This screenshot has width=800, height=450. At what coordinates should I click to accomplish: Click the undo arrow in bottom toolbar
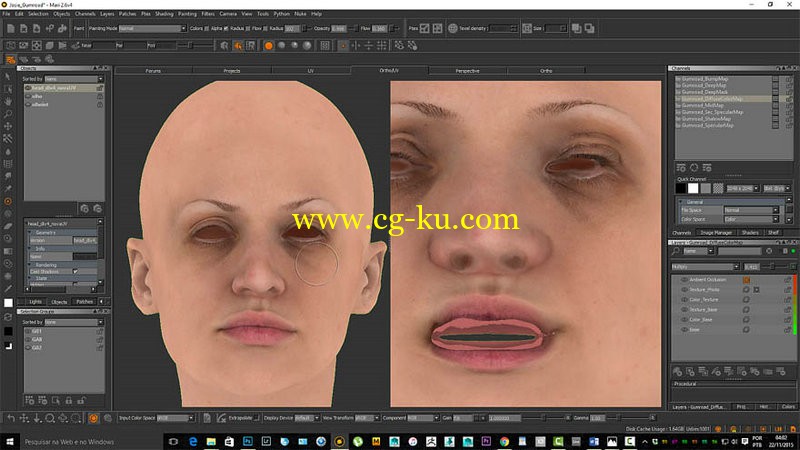pos(11,418)
